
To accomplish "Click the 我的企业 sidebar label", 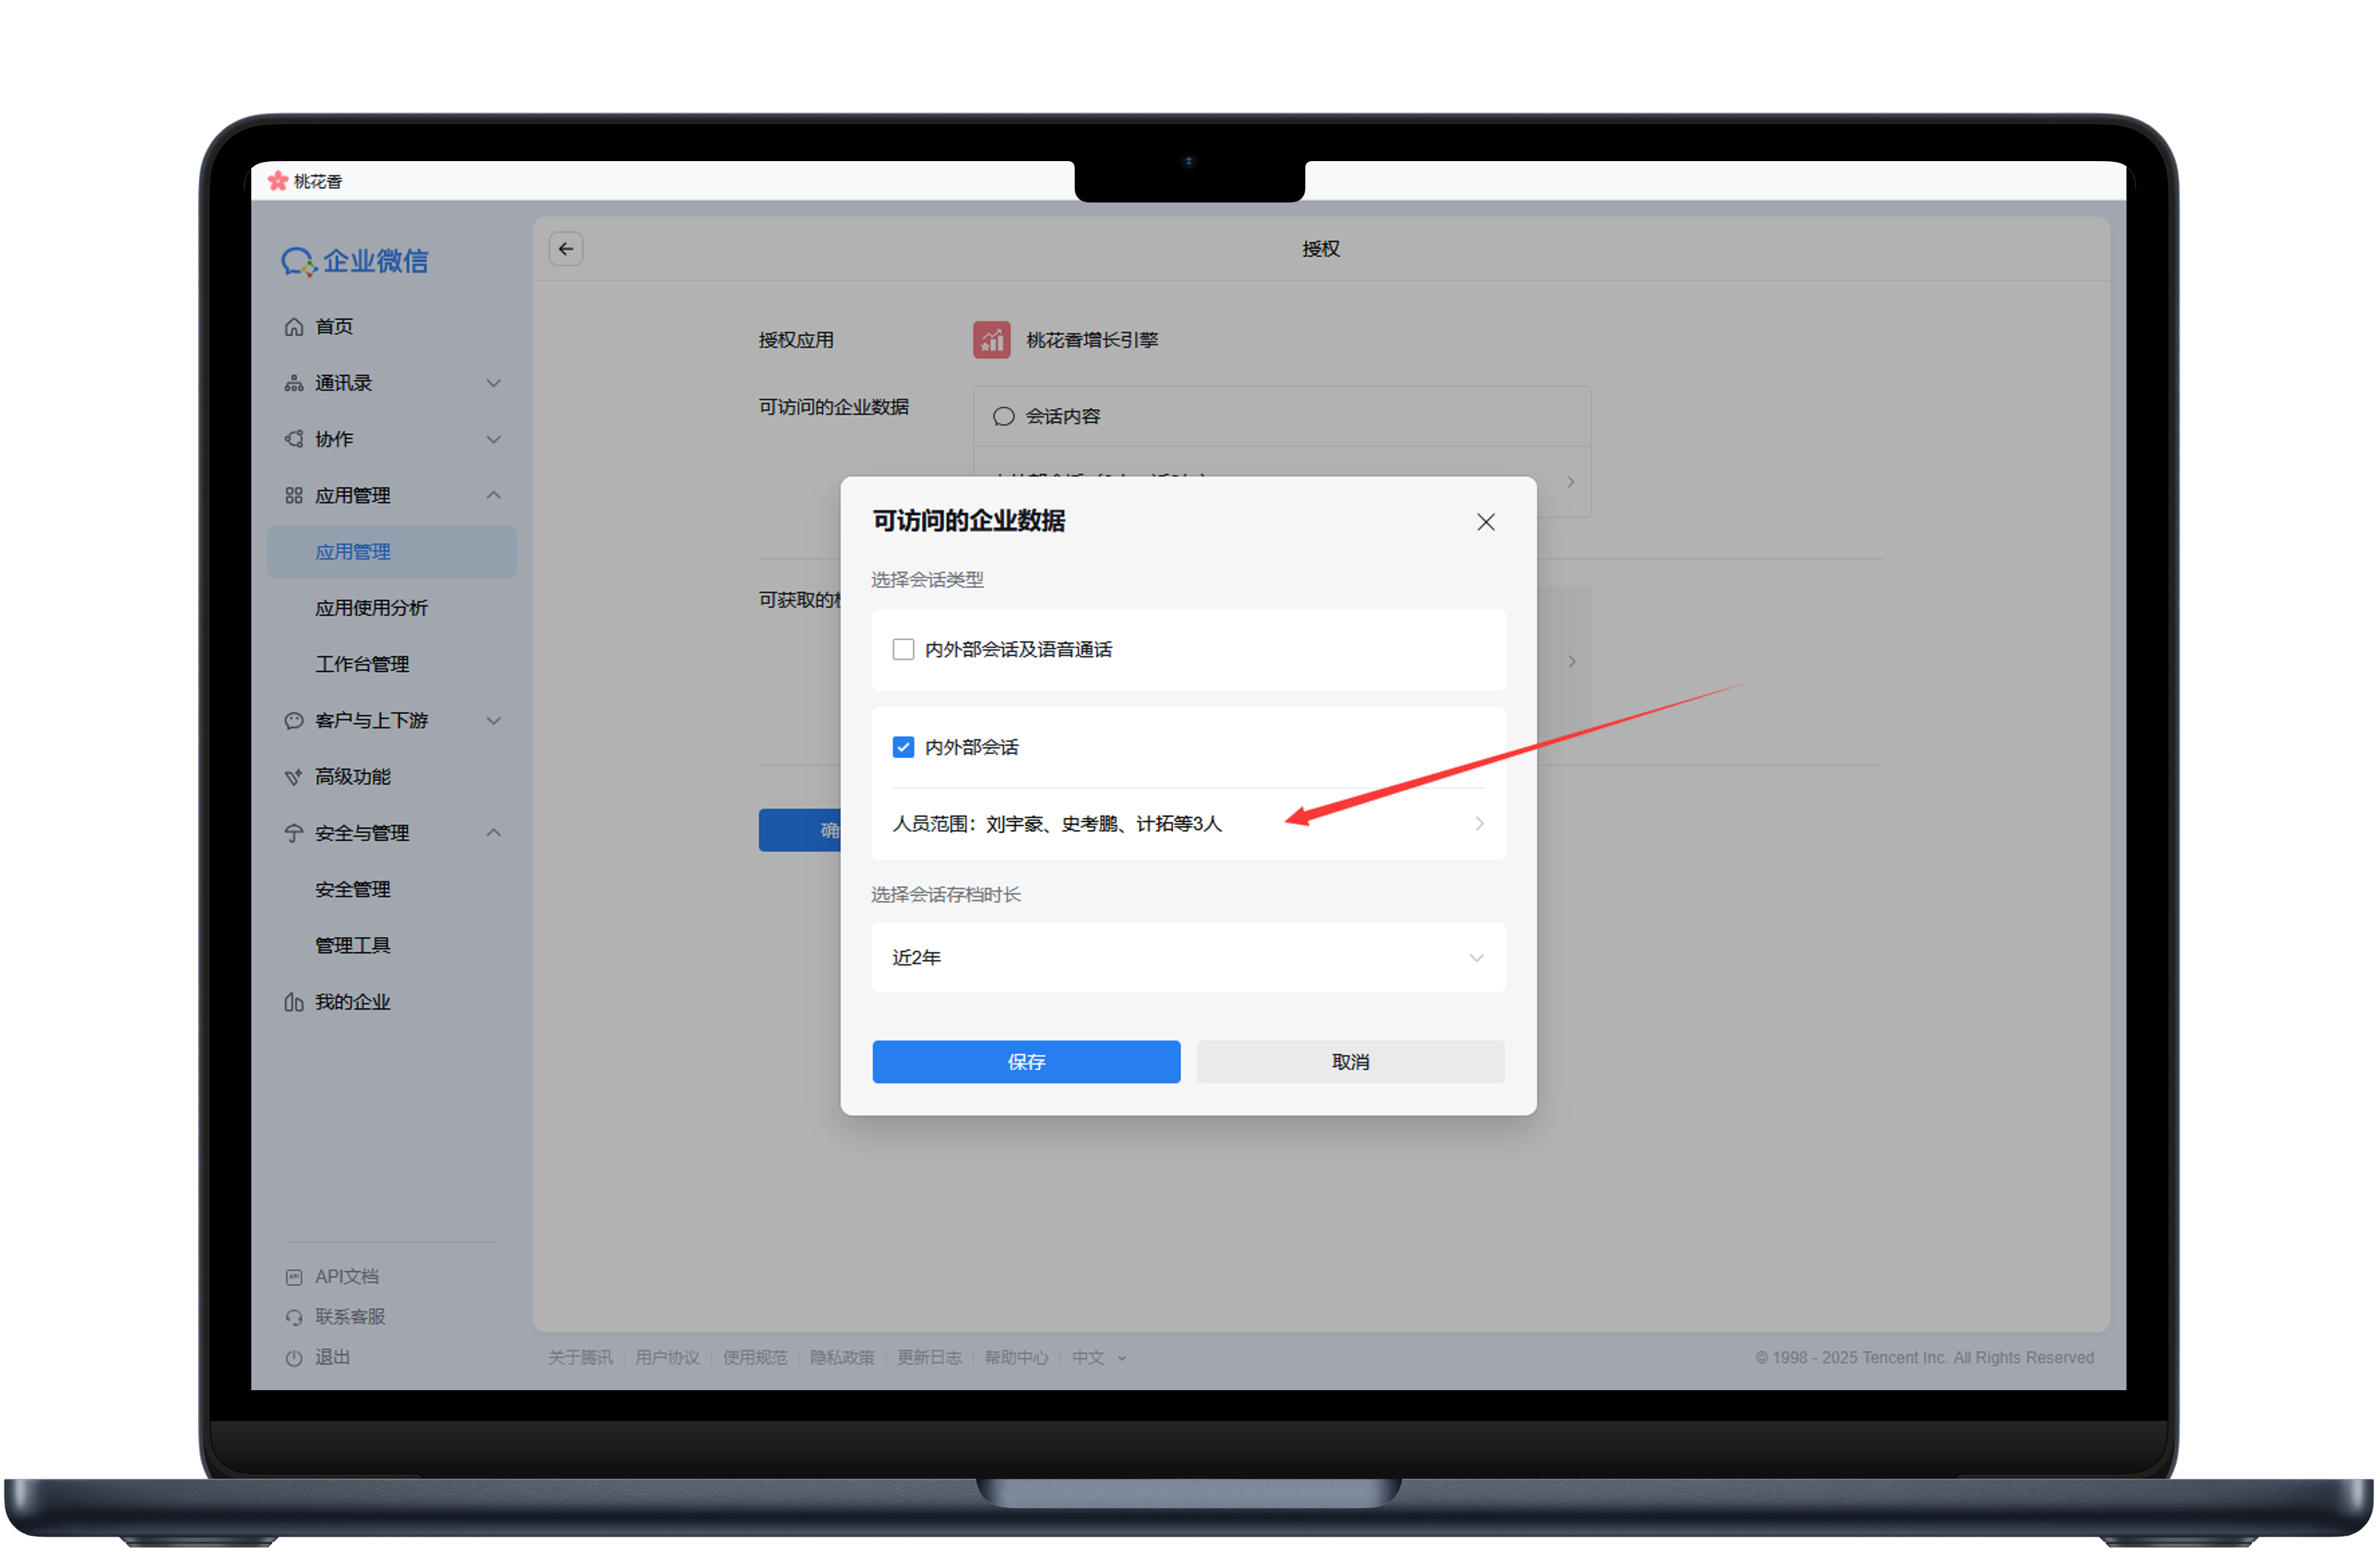I will click(x=353, y=1002).
